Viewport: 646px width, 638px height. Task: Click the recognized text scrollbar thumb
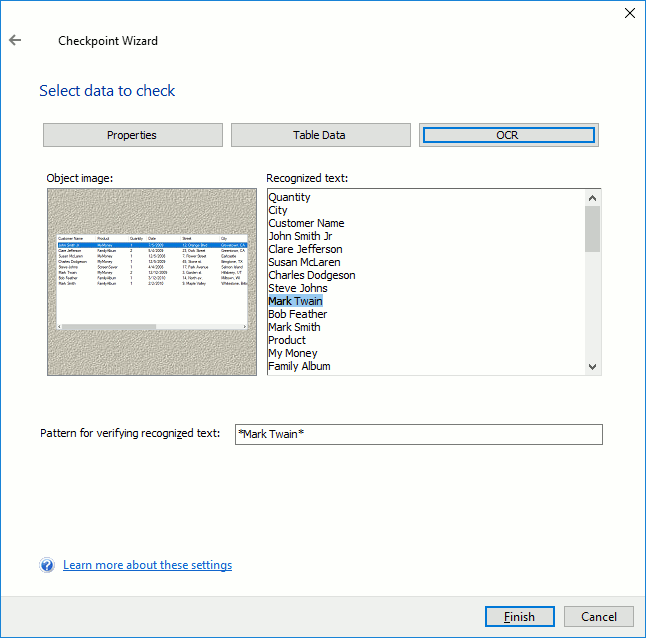pos(592,229)
